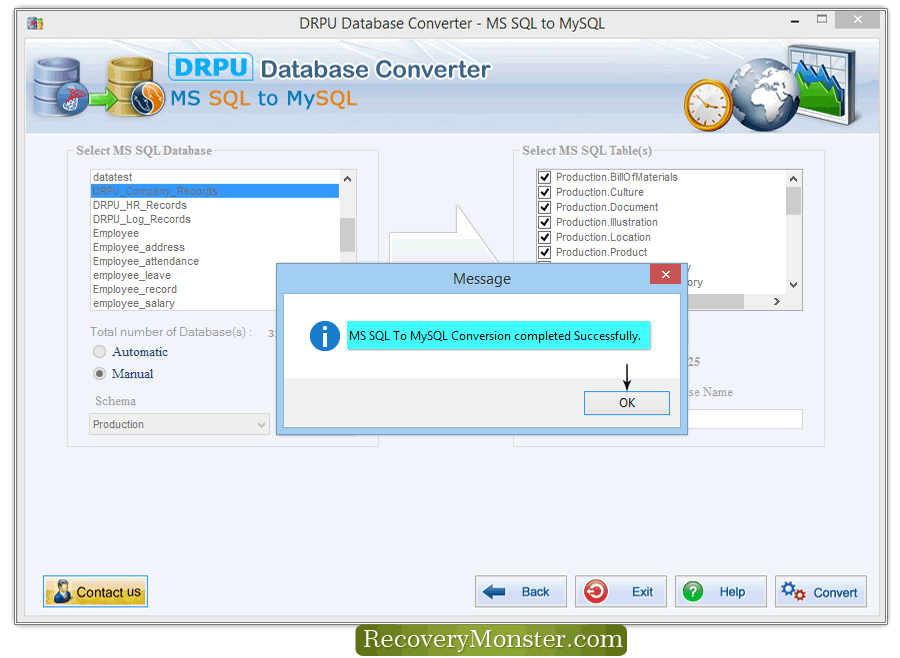Uncheck Production.BillOfMaterials

(544, 177)
